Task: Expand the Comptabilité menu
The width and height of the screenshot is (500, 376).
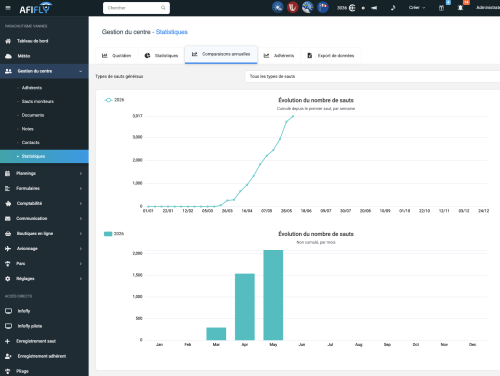Action: [44, 203]
